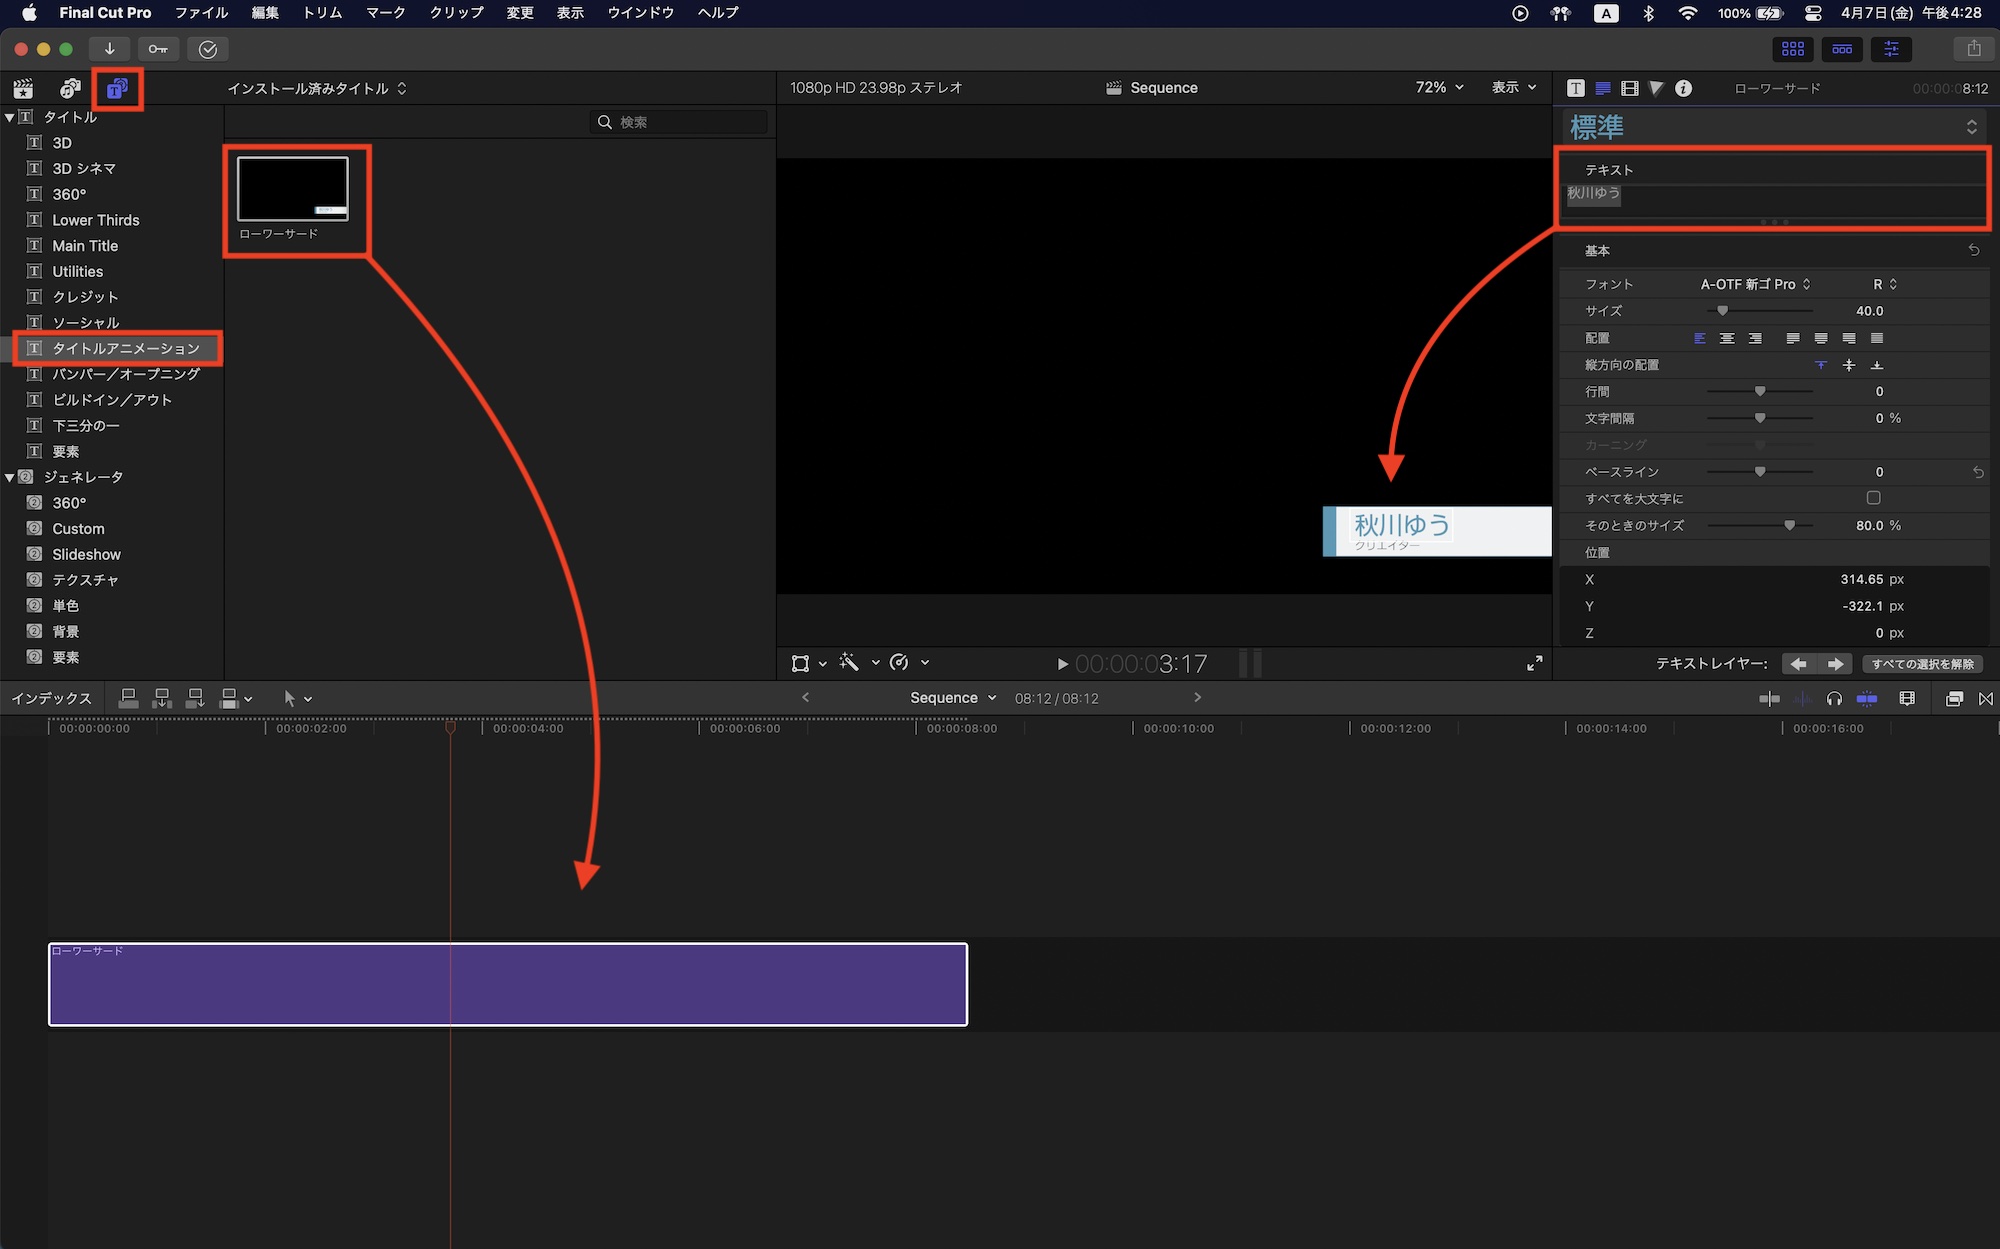Open the Titles and Generators sidebar icon
The height and width of the screenshot is (1249, 2000).
point(117,88)
